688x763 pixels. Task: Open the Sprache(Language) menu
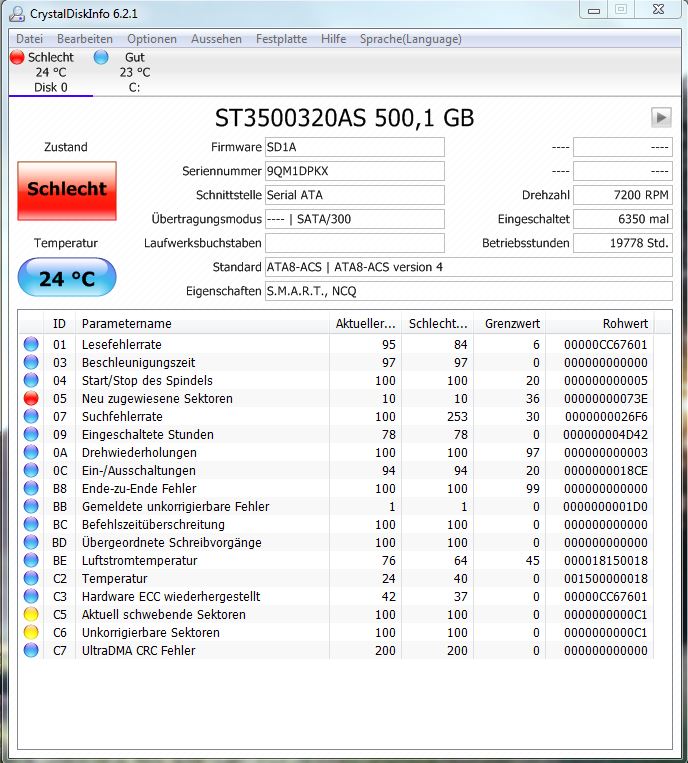411,39
